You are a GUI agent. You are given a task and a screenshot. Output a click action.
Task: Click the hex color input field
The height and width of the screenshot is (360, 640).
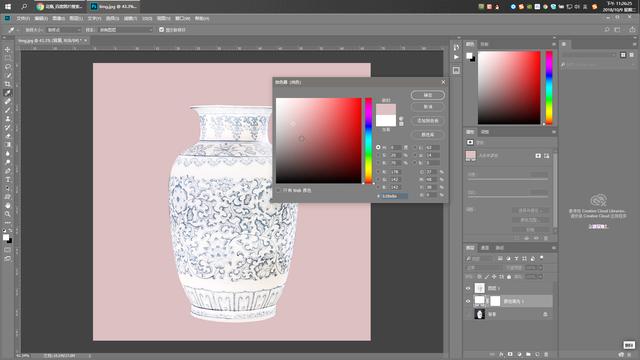(x=394, y=196)
